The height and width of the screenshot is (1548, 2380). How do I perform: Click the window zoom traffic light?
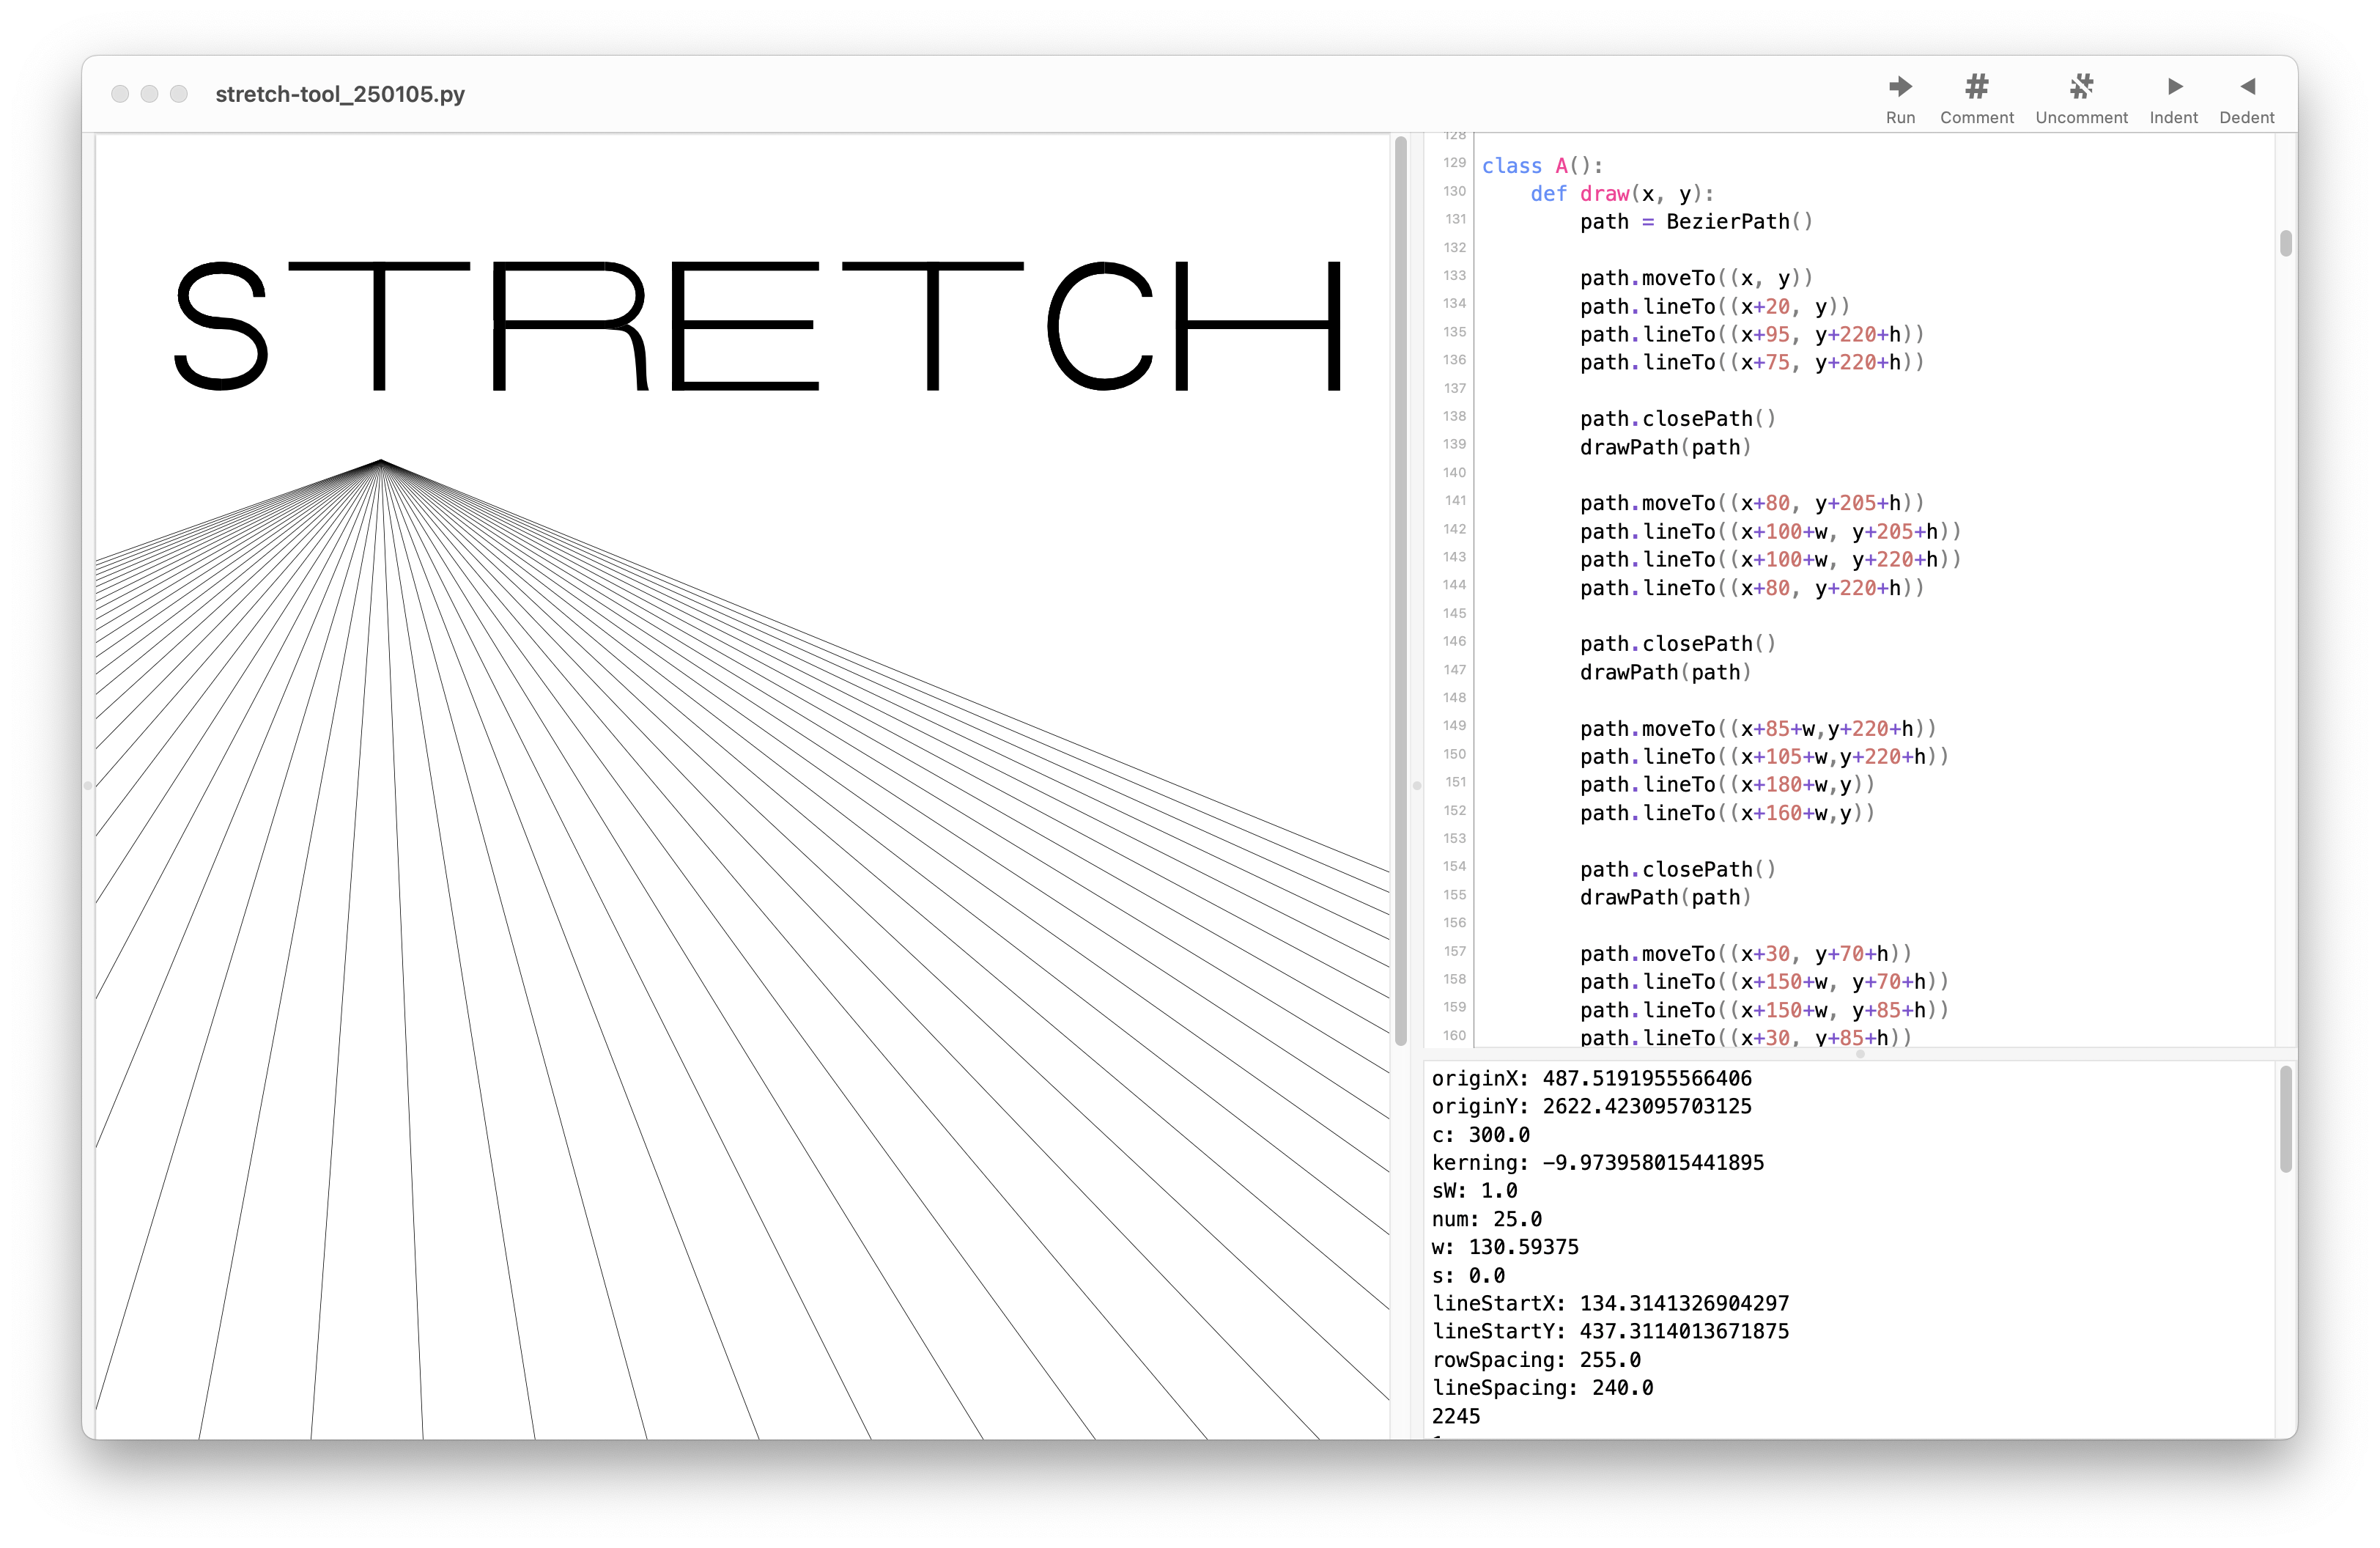point(179,94)
